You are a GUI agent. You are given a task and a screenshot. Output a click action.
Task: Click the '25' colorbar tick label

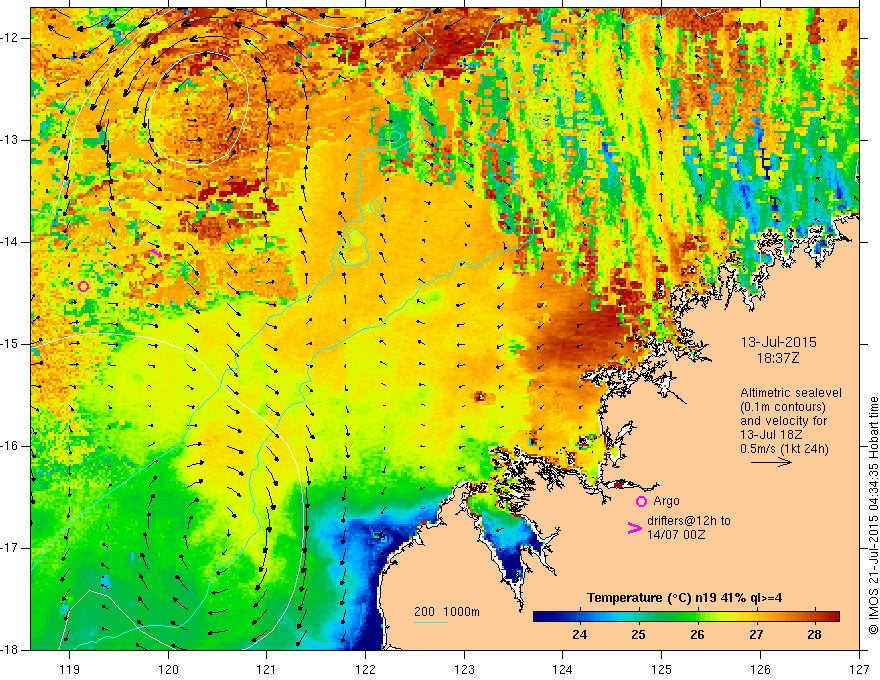(x=638, y=635)
